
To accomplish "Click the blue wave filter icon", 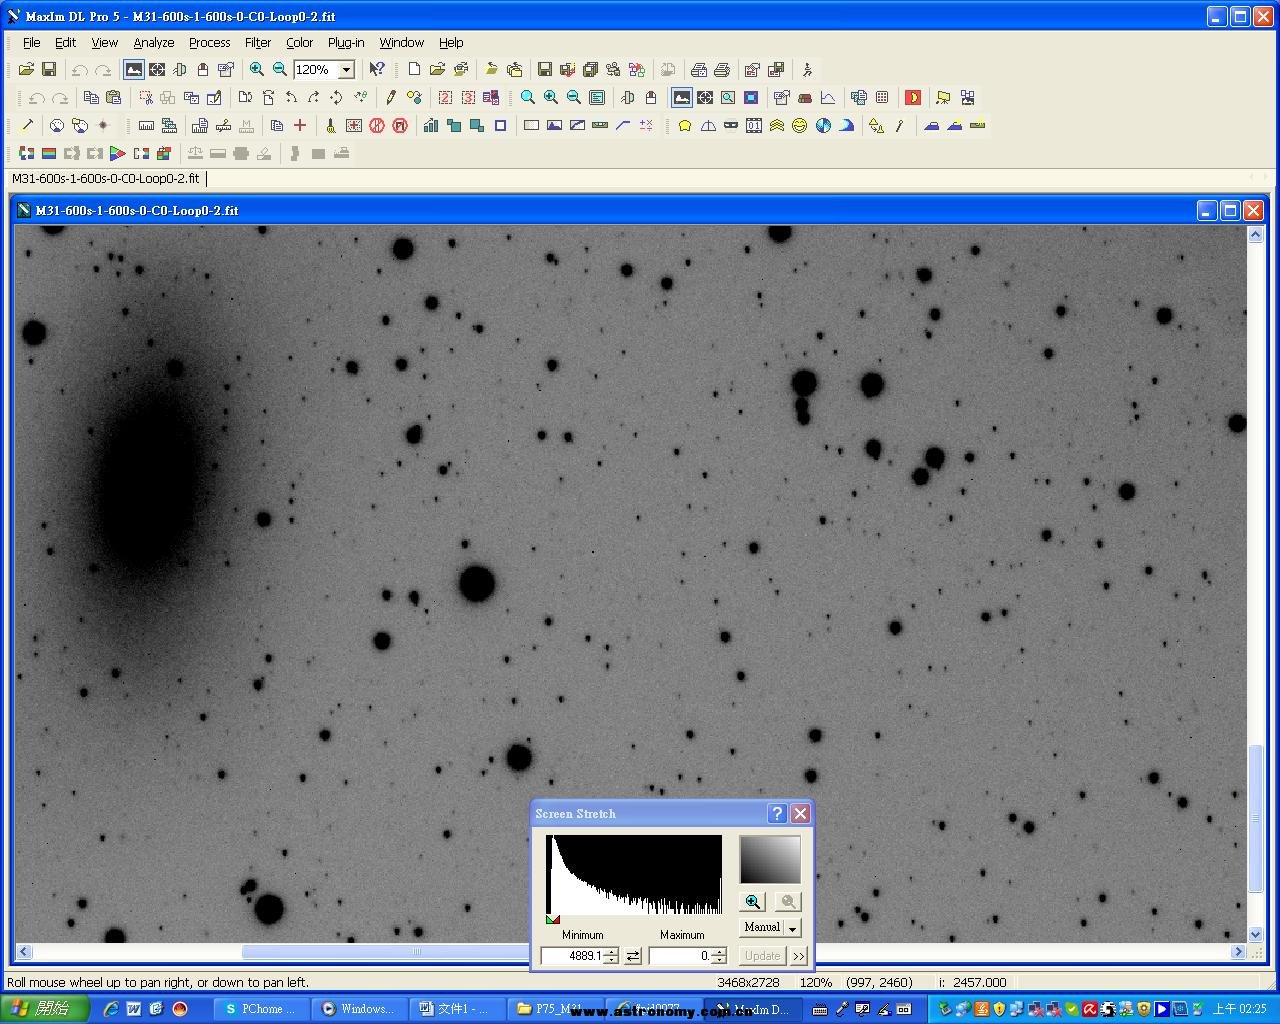I will coord(846,125).
